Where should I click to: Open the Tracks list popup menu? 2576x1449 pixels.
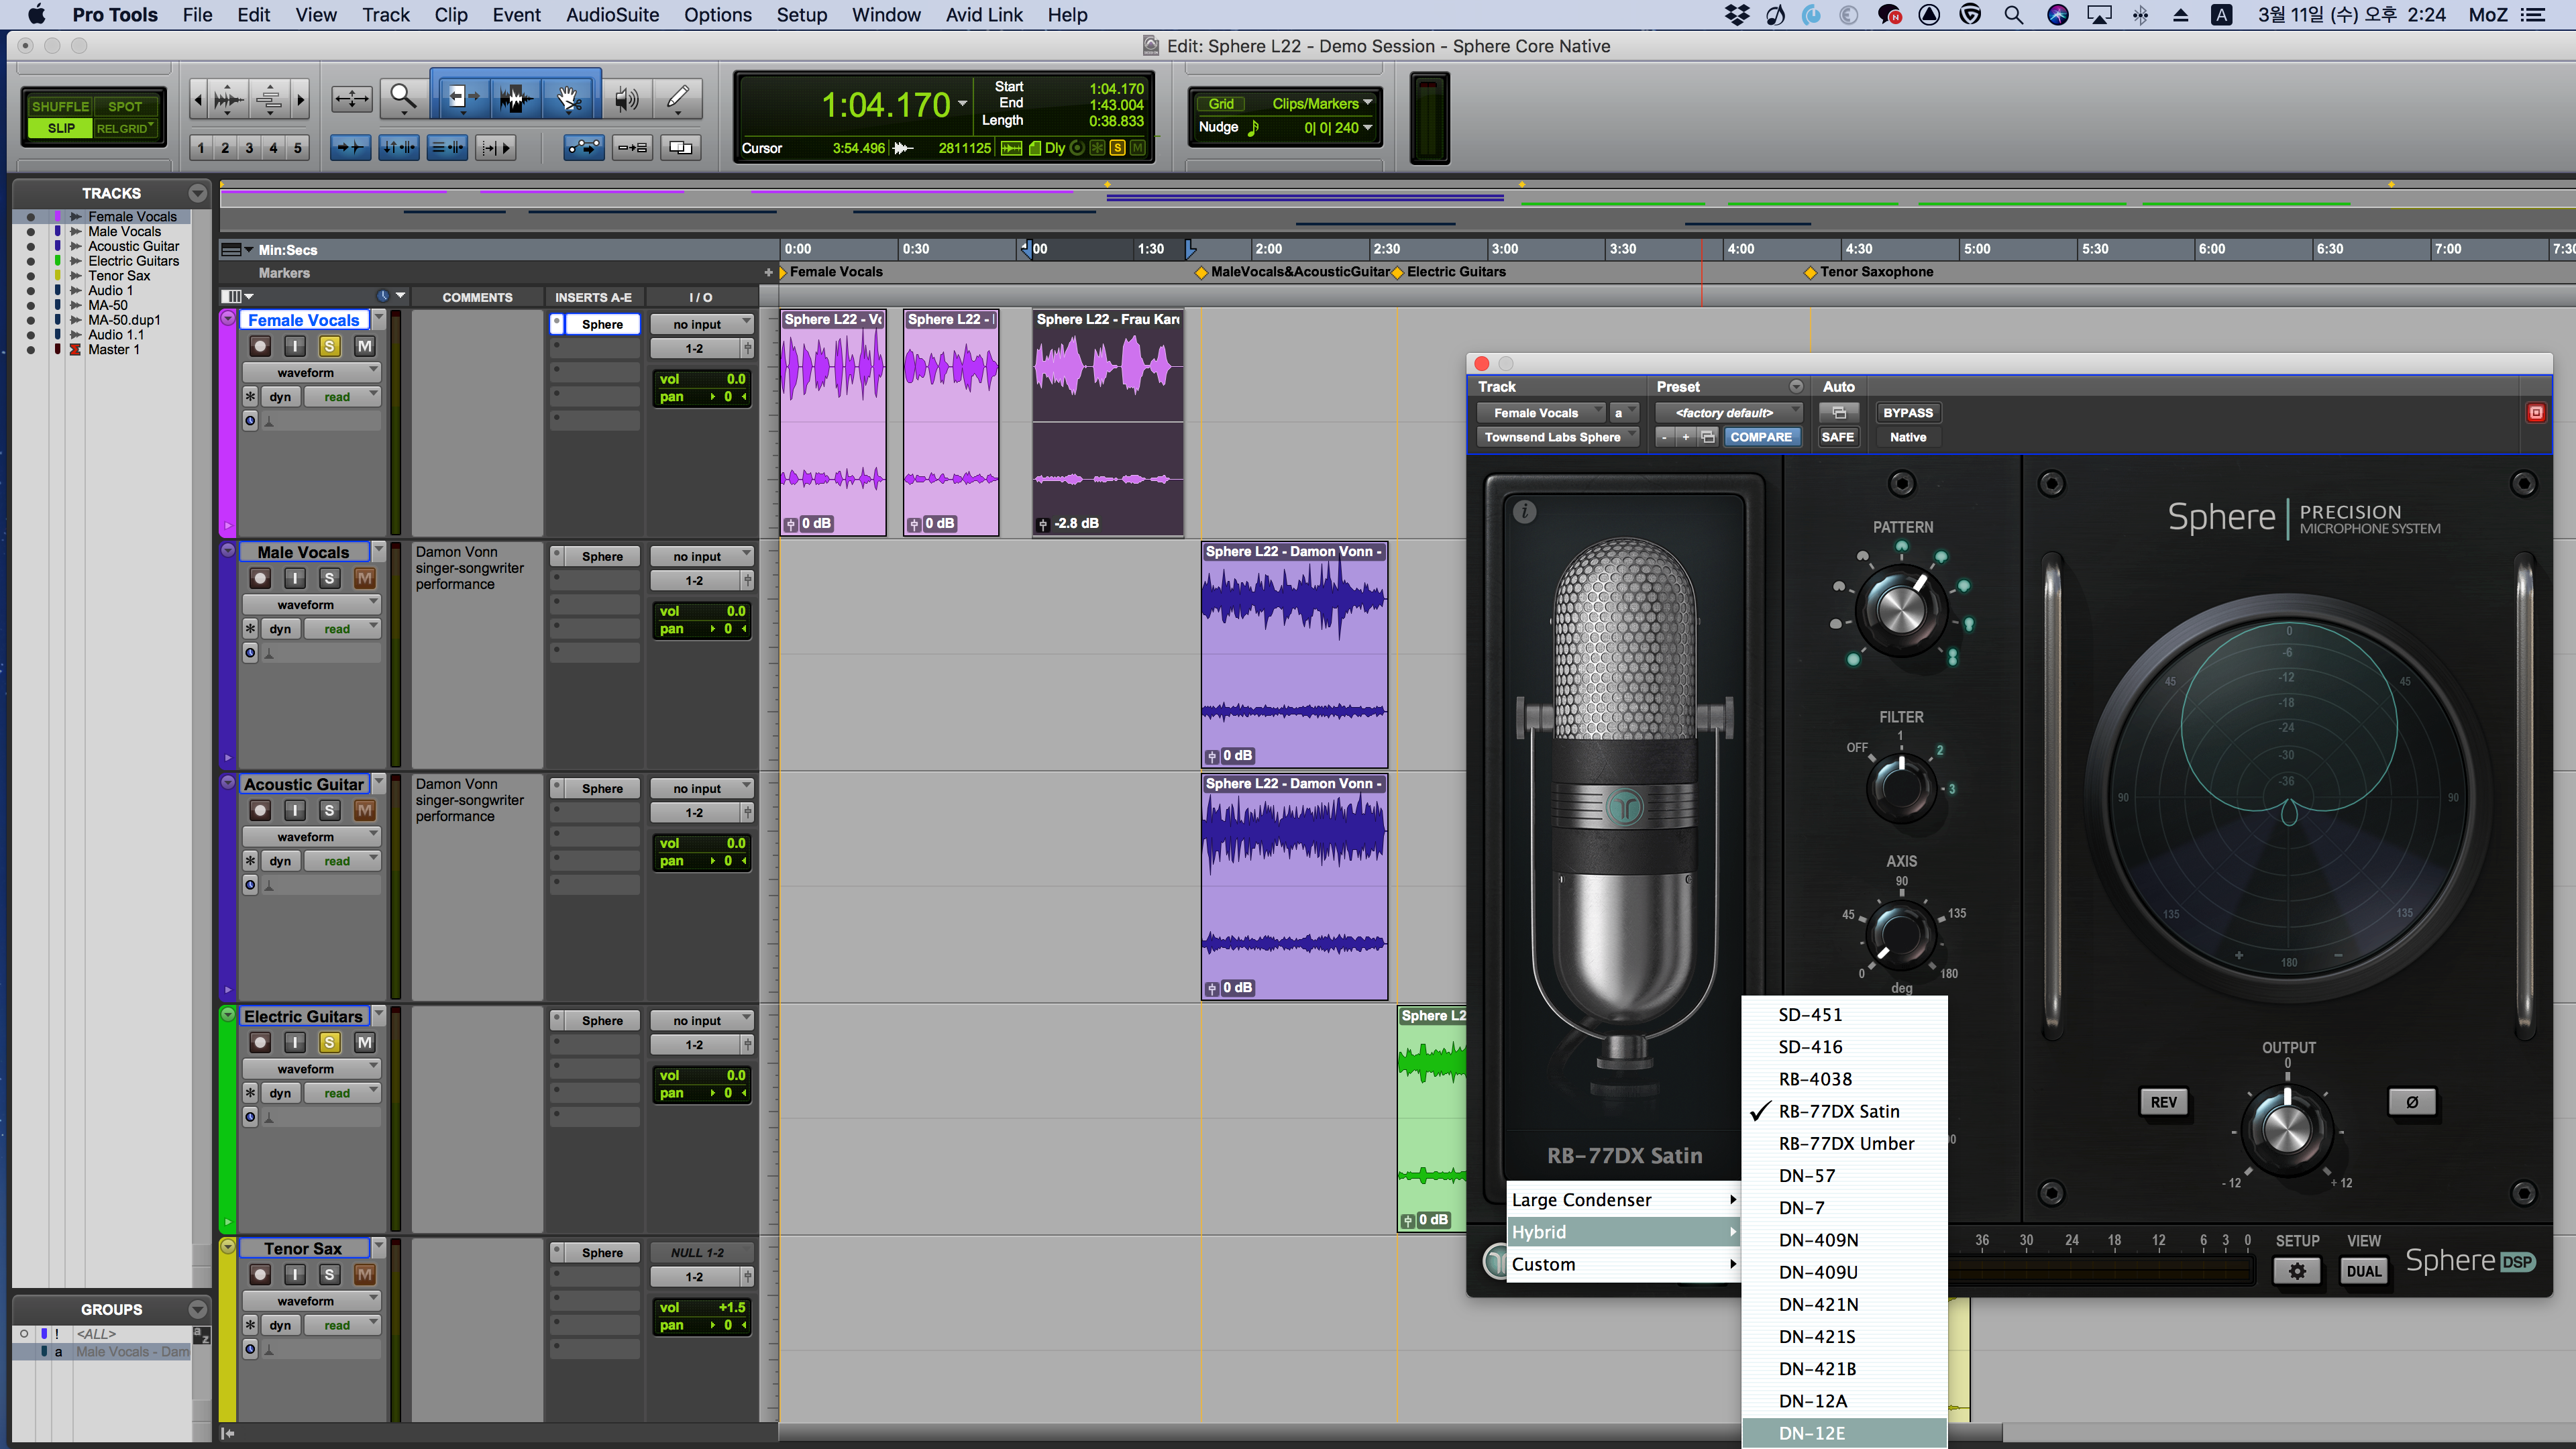pyautogui.click(x=197, y=193)
